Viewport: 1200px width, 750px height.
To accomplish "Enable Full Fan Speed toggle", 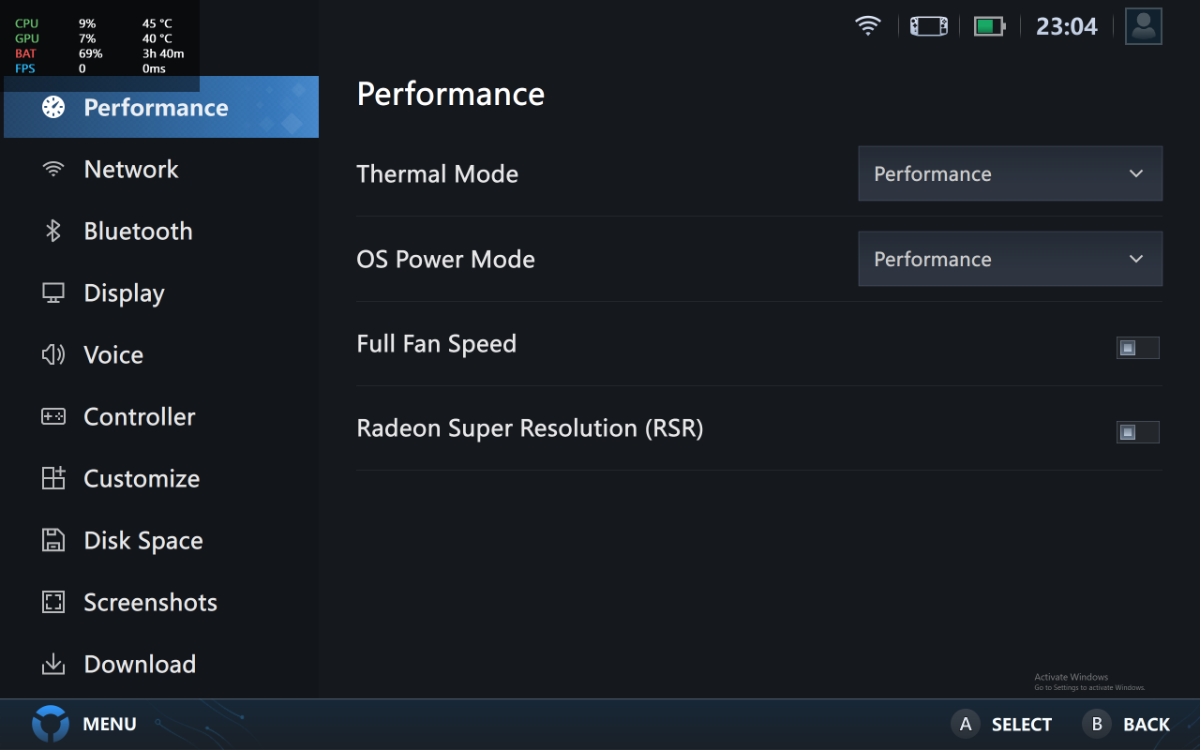I will tap(1137, 348).
